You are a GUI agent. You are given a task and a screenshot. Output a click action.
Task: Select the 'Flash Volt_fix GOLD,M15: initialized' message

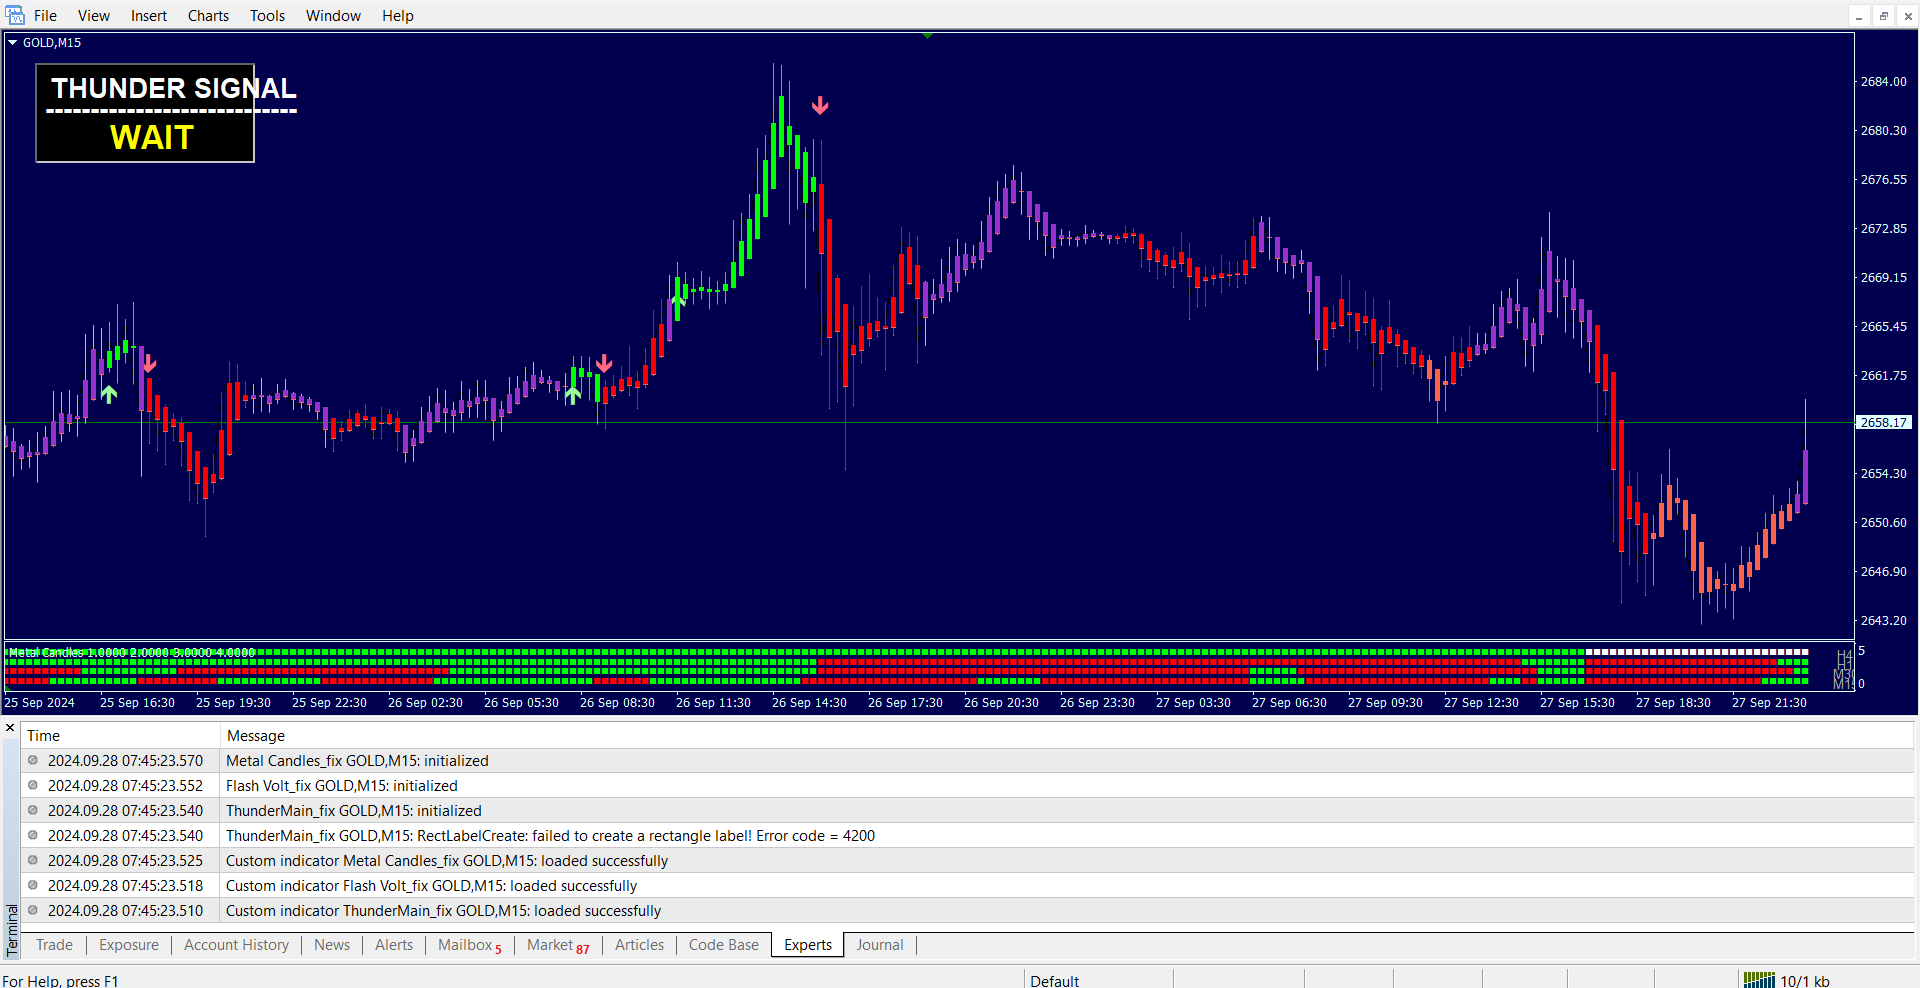(342, 786)
